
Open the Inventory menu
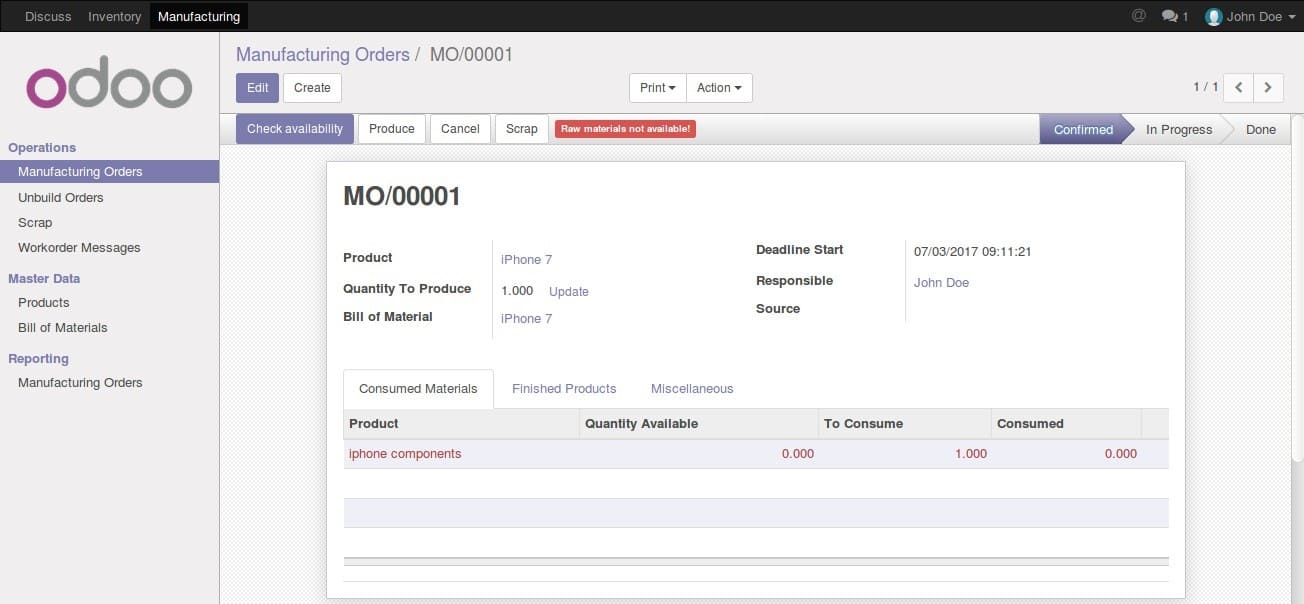(x=115, y=16)
